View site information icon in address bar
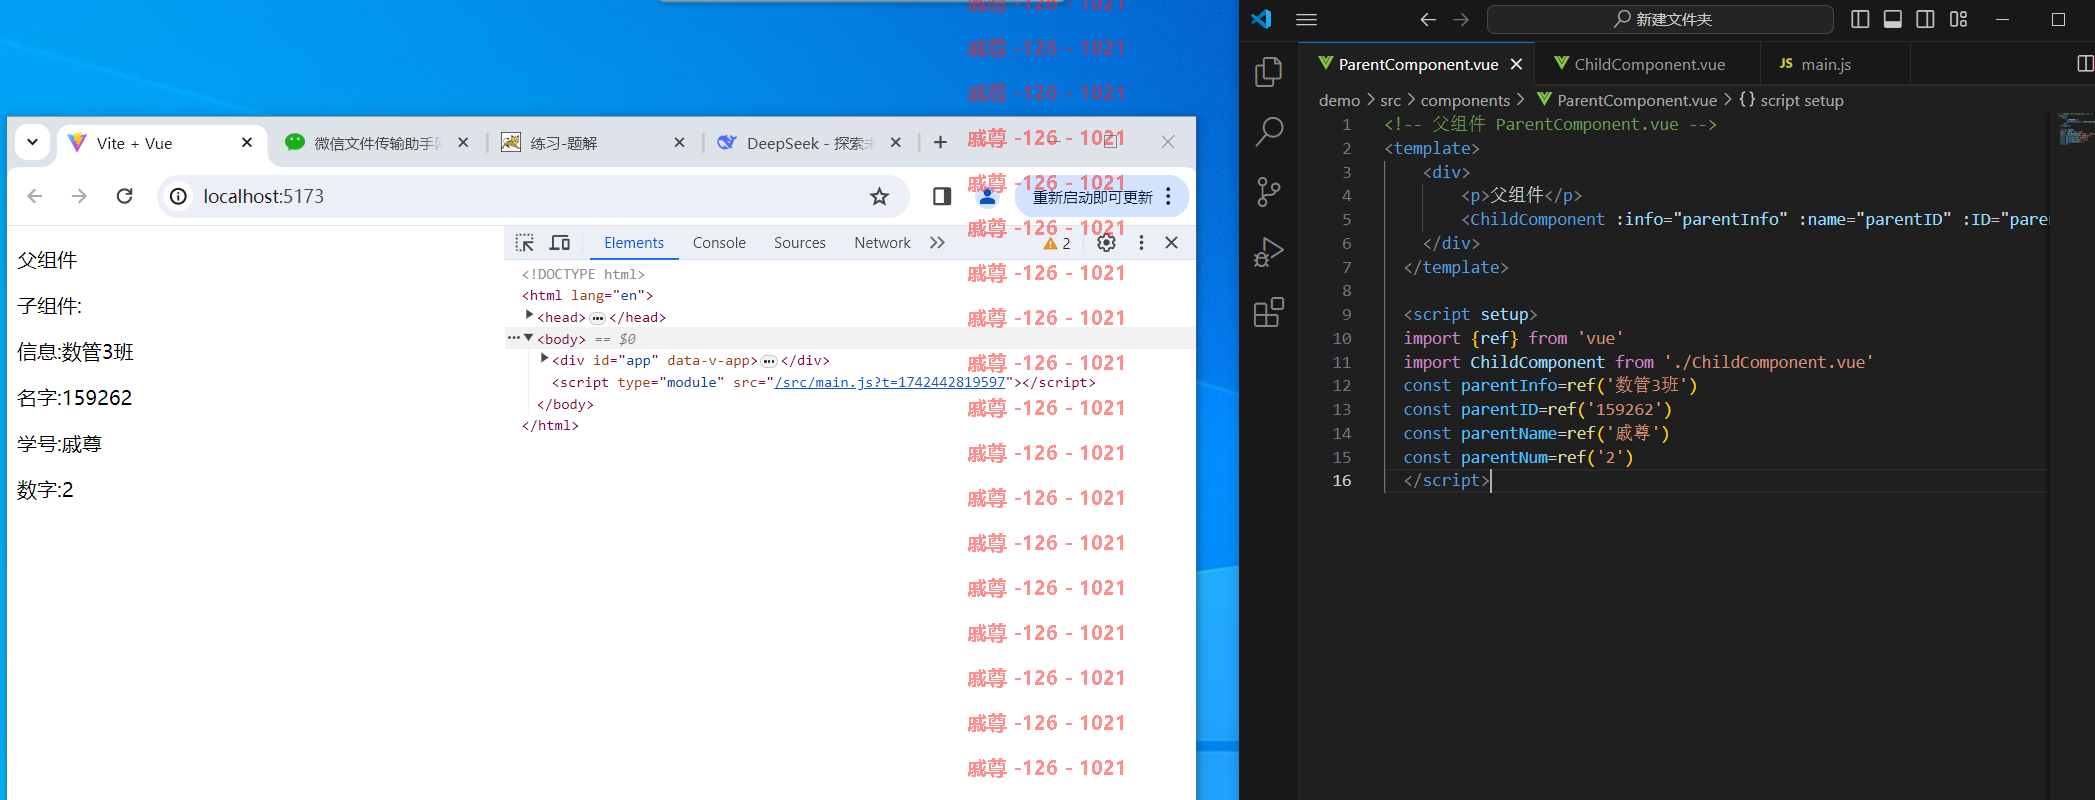Viewport: 2095px width, 800px height. 178,196
